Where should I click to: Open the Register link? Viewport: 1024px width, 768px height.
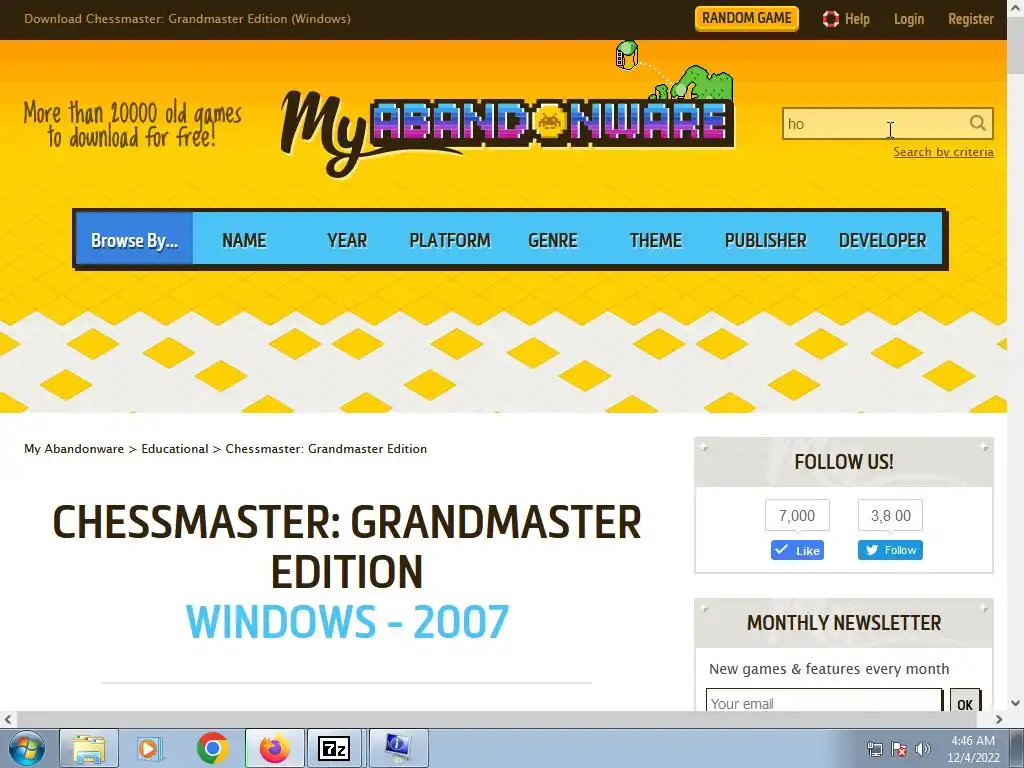tap(970, 19)
